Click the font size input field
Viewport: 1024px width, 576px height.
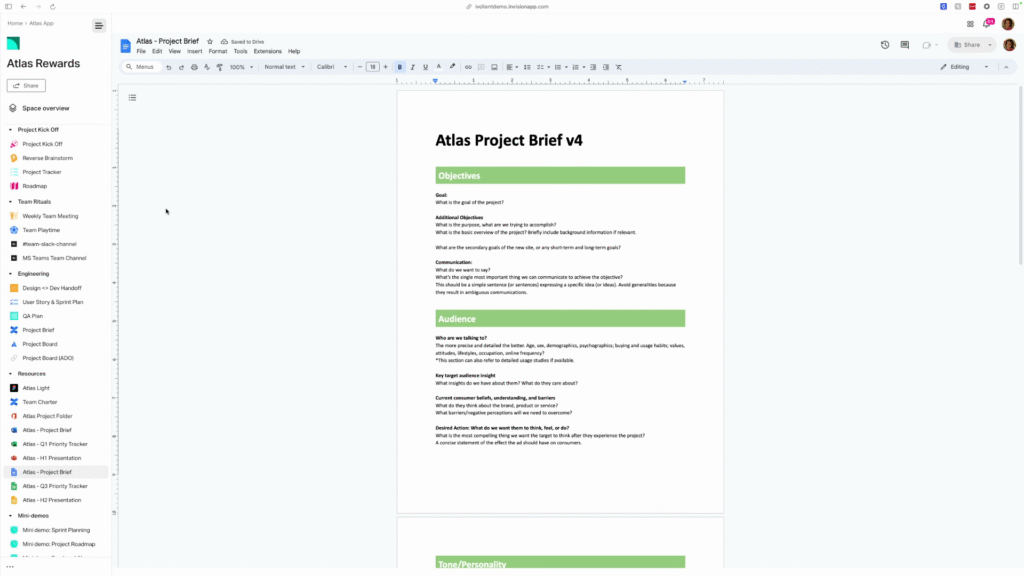pos(373,67)
